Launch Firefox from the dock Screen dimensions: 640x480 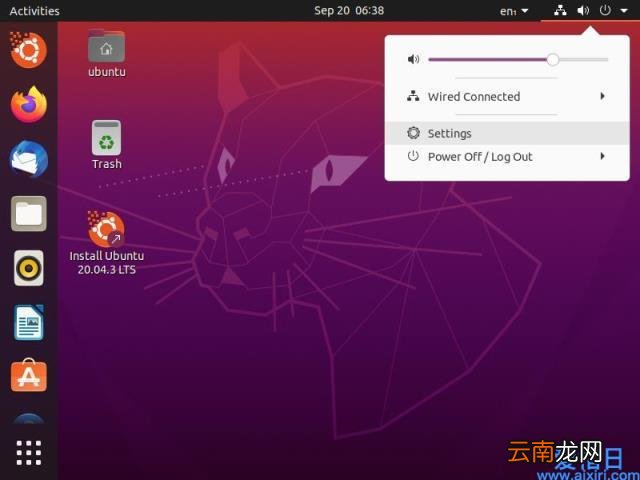[x=29, y=104]
